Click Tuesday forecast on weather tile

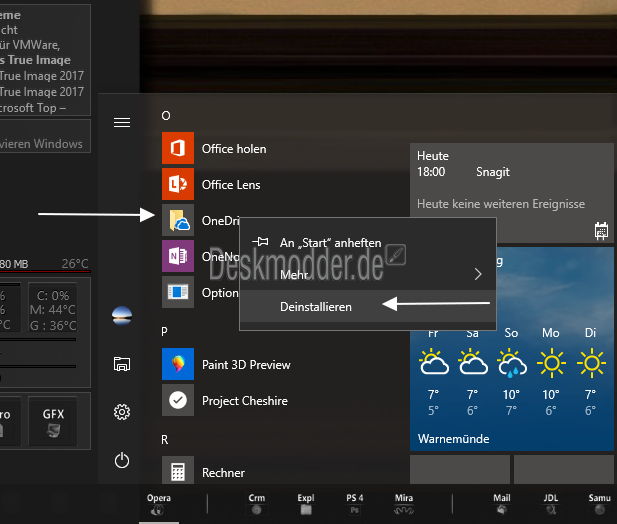(x=590, y=372)
